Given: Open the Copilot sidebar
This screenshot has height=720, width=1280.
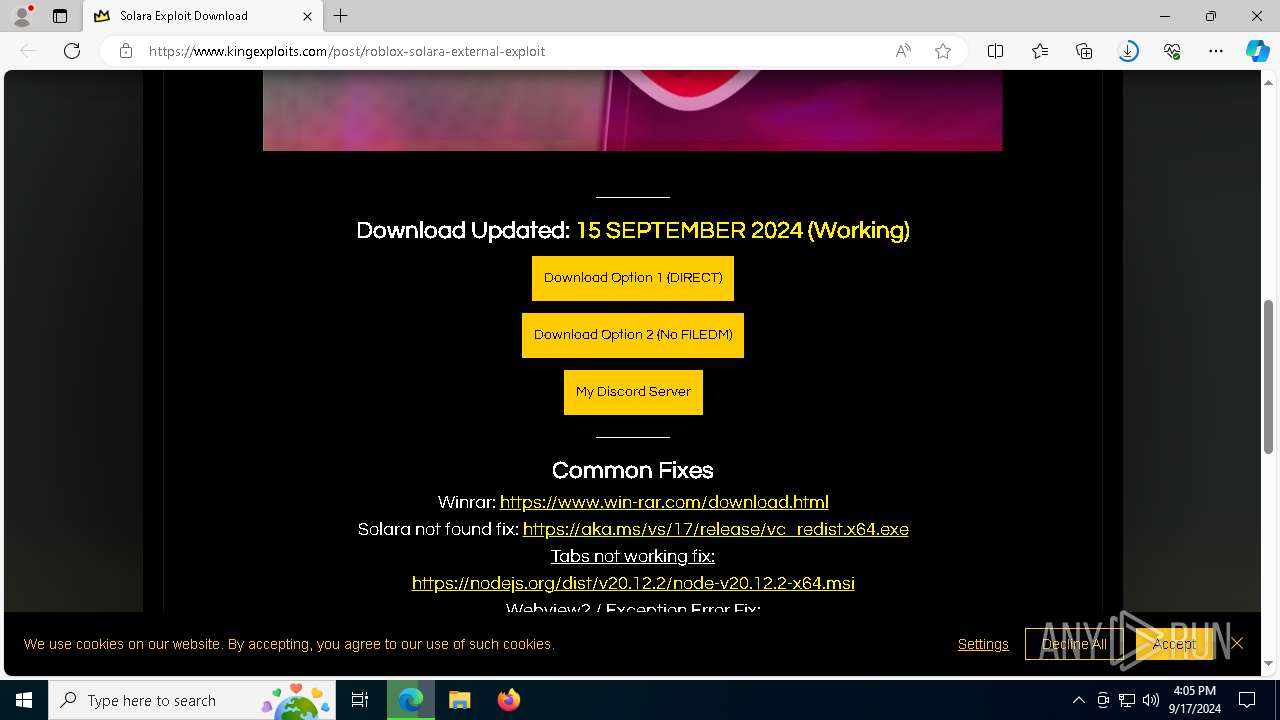Looking at the screenshot, I should click(1257, 51).
